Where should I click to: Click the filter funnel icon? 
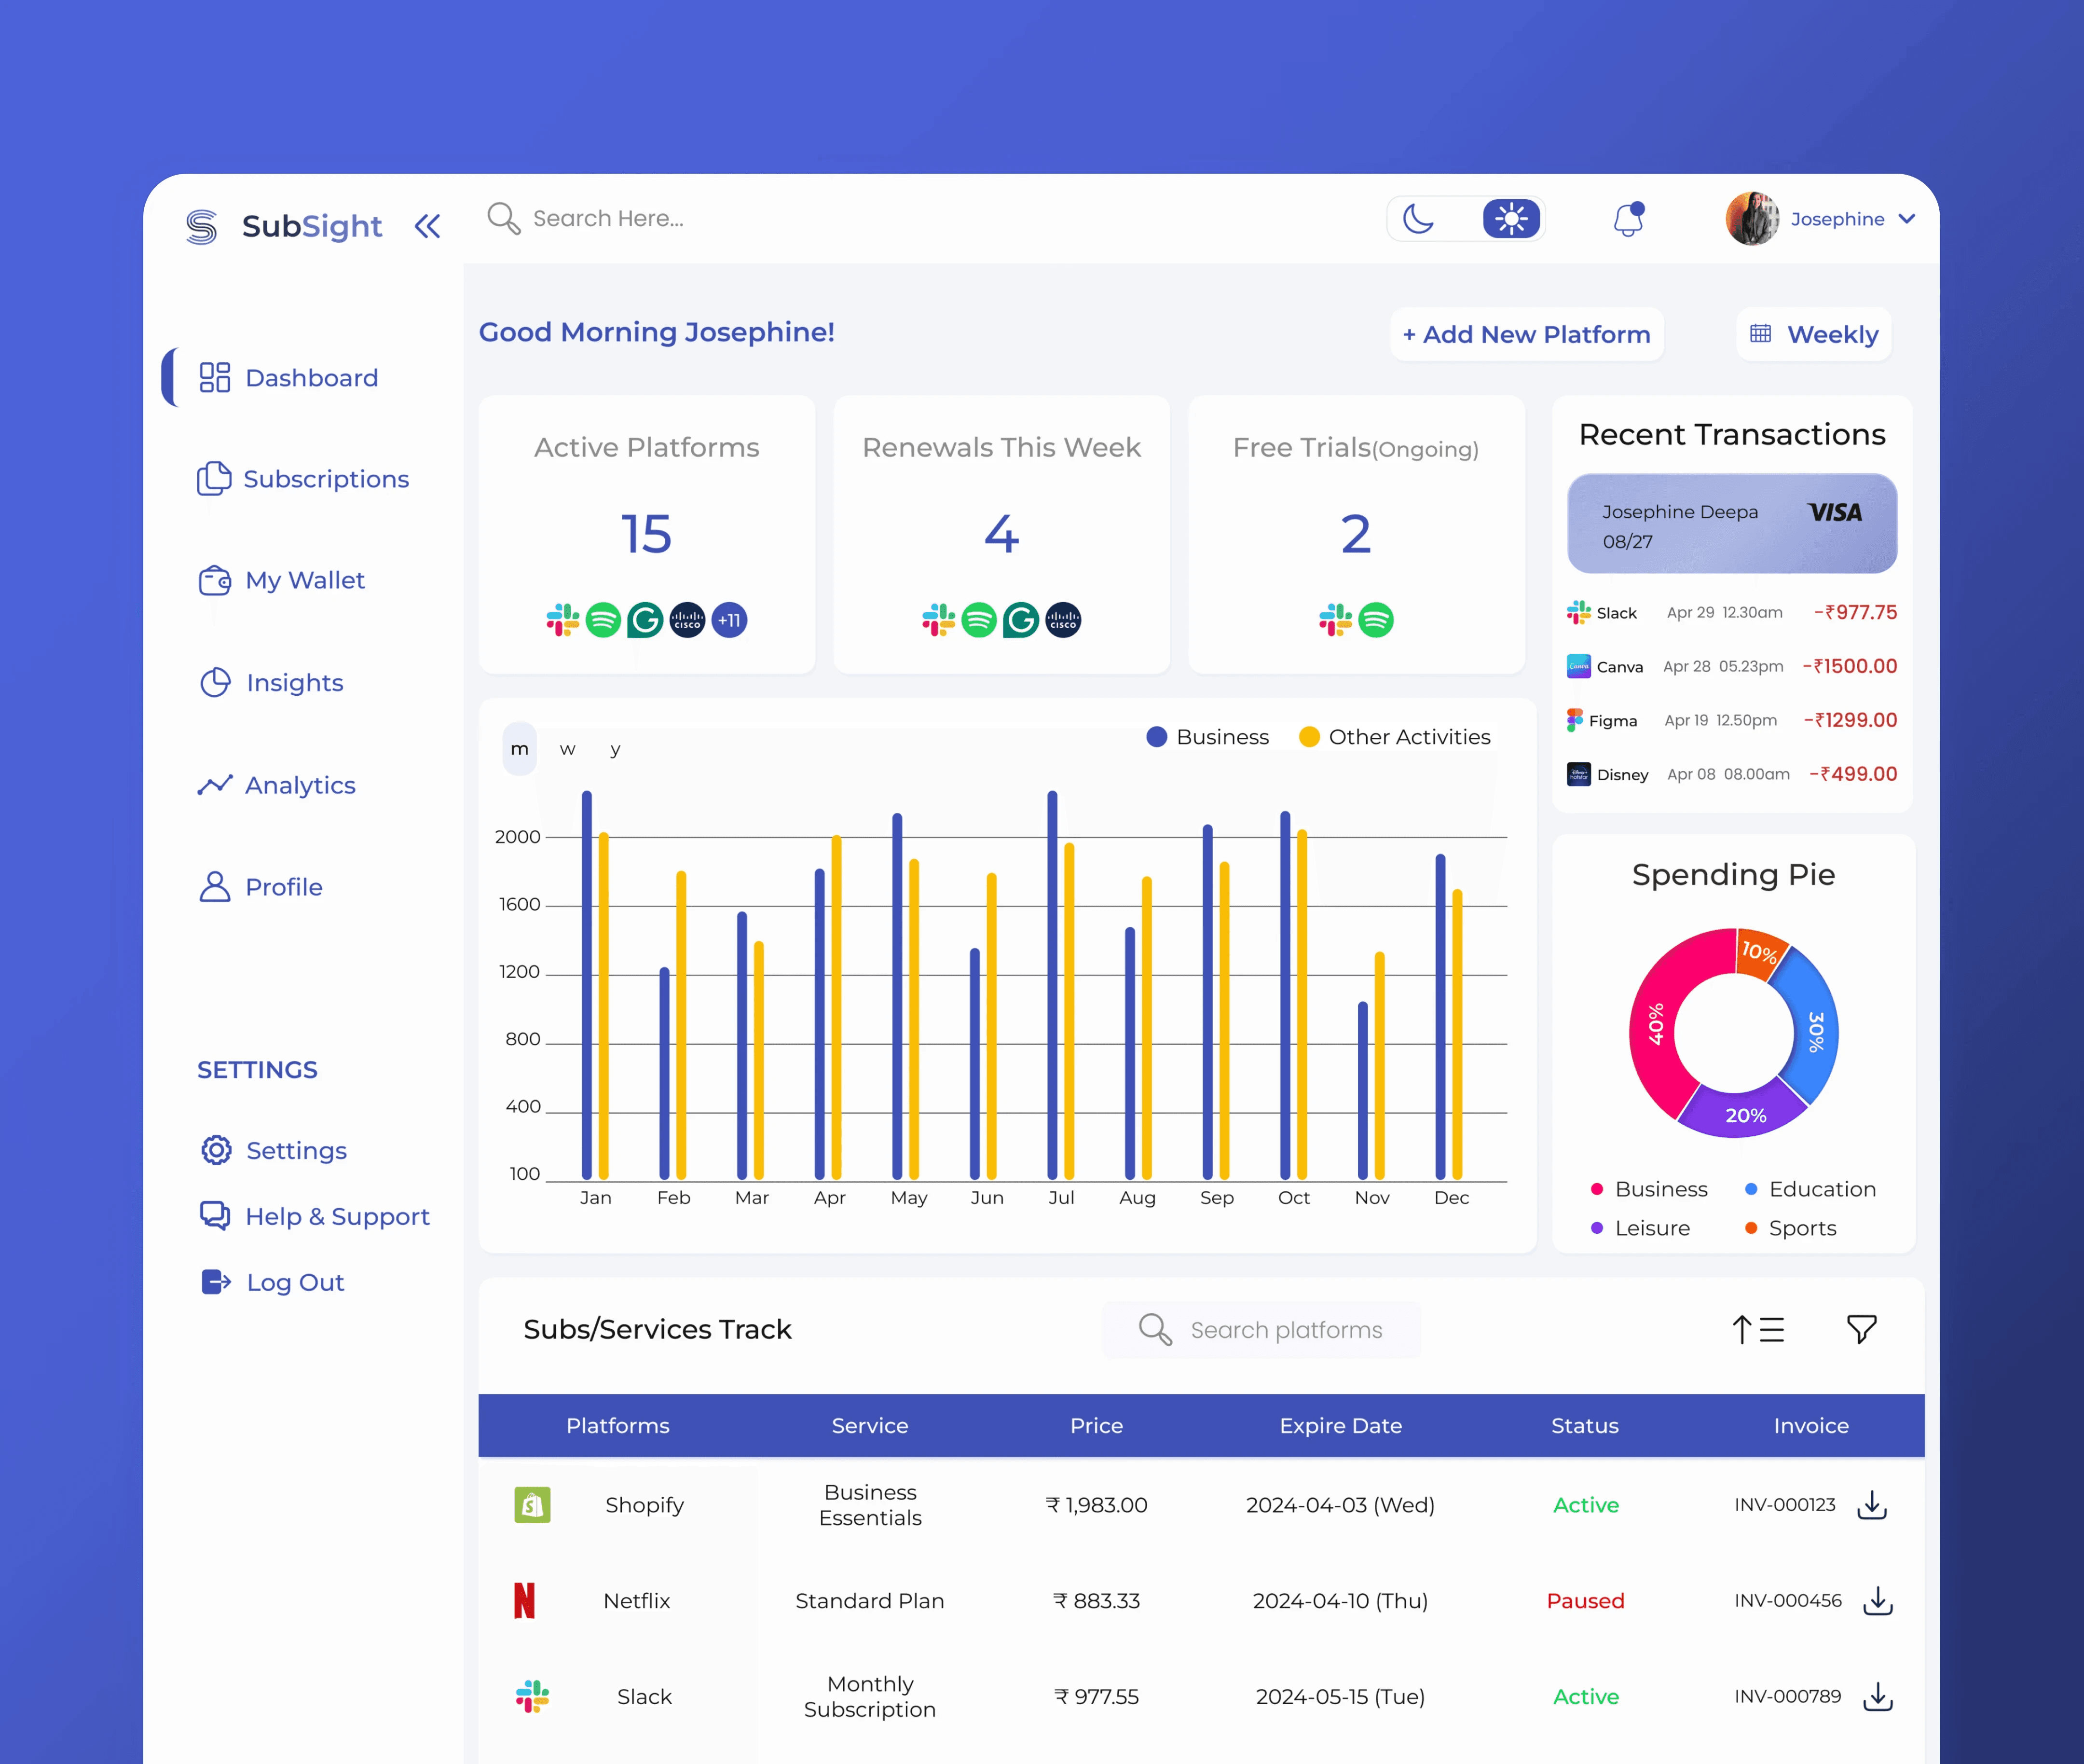[1861, 1329]
